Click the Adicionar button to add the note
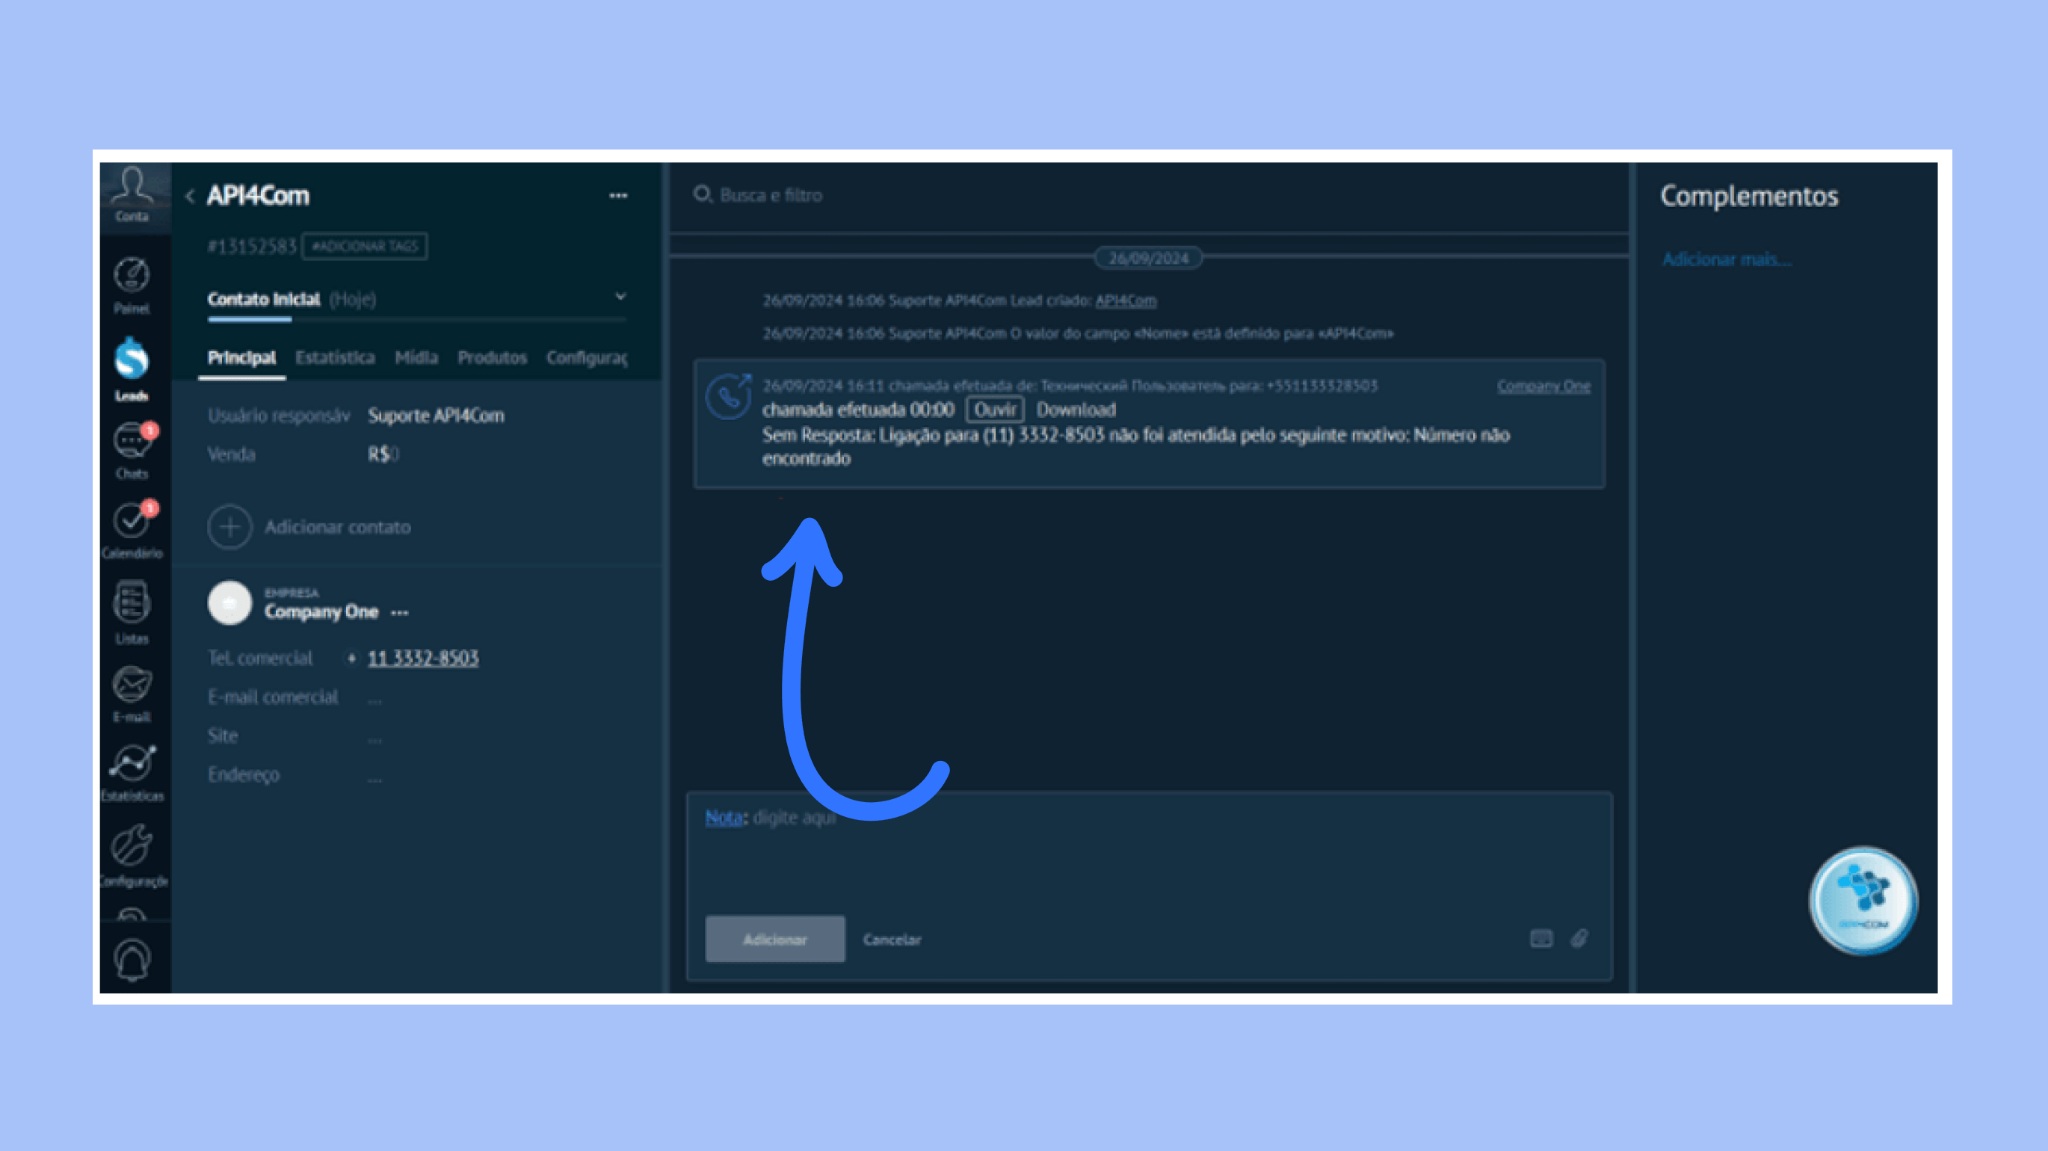Image resolution: width=2048 pixels, height=1151 pixels. 775,939
